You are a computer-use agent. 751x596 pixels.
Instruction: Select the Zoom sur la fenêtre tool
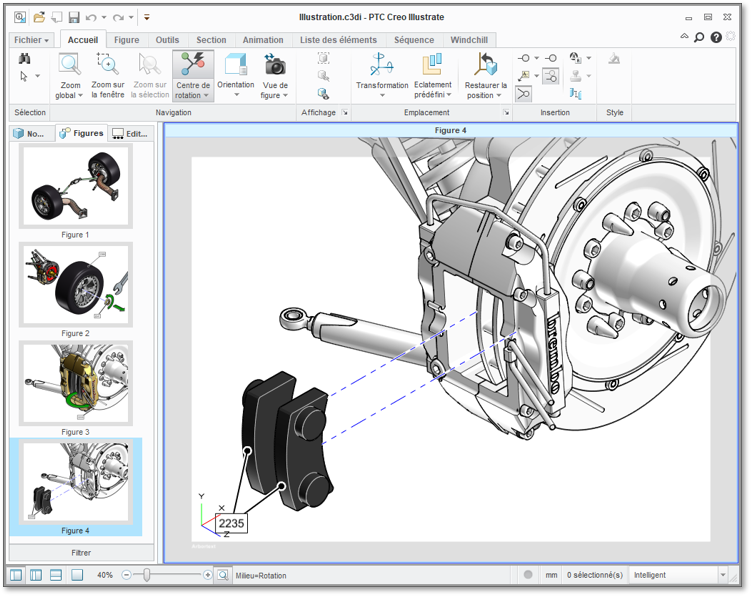pyautogui.click(x=107, y=66)
